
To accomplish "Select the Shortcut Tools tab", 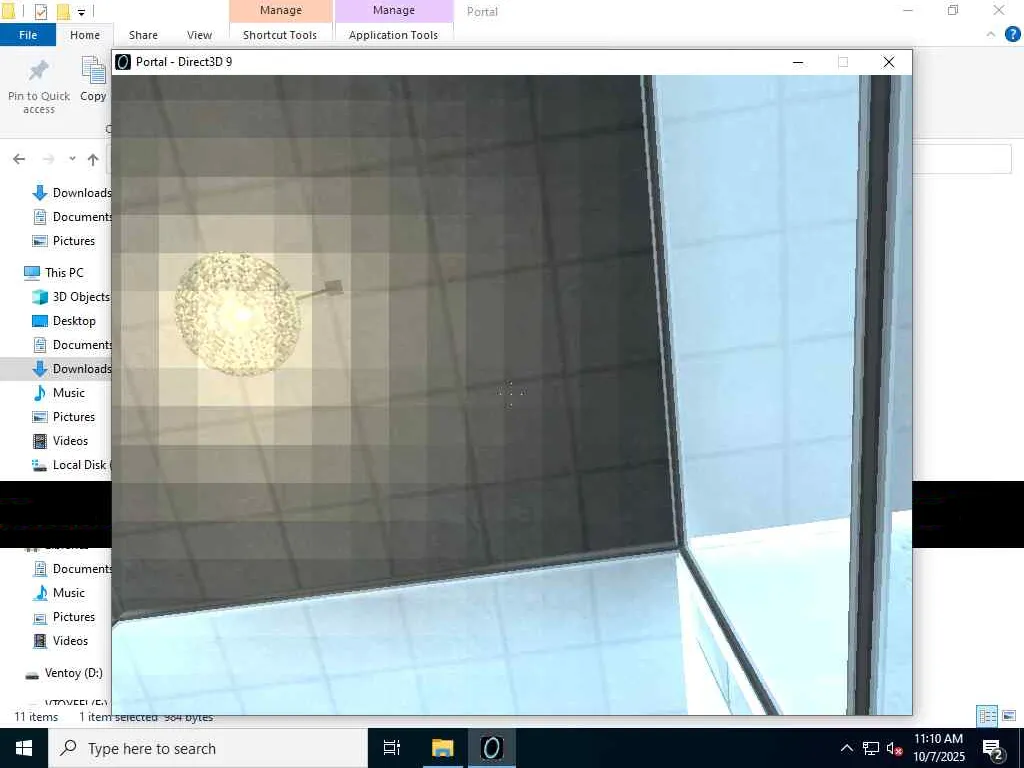I will tap(280, 35).
